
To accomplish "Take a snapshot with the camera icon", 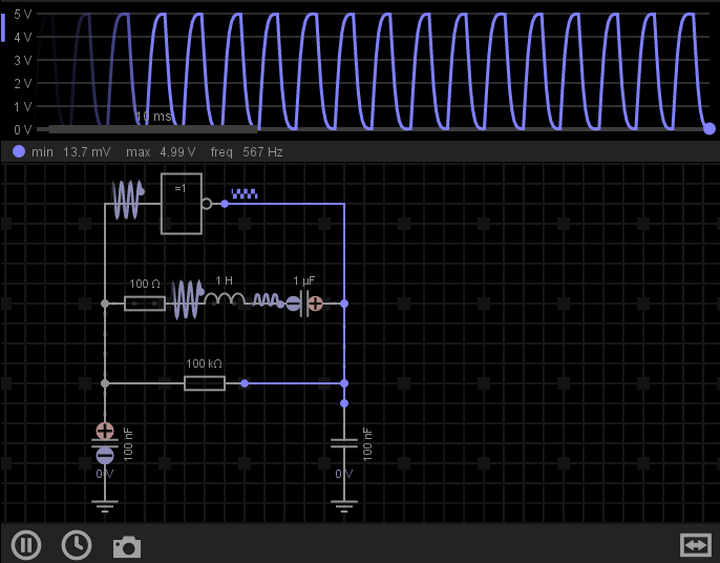I will coord(126,547).
